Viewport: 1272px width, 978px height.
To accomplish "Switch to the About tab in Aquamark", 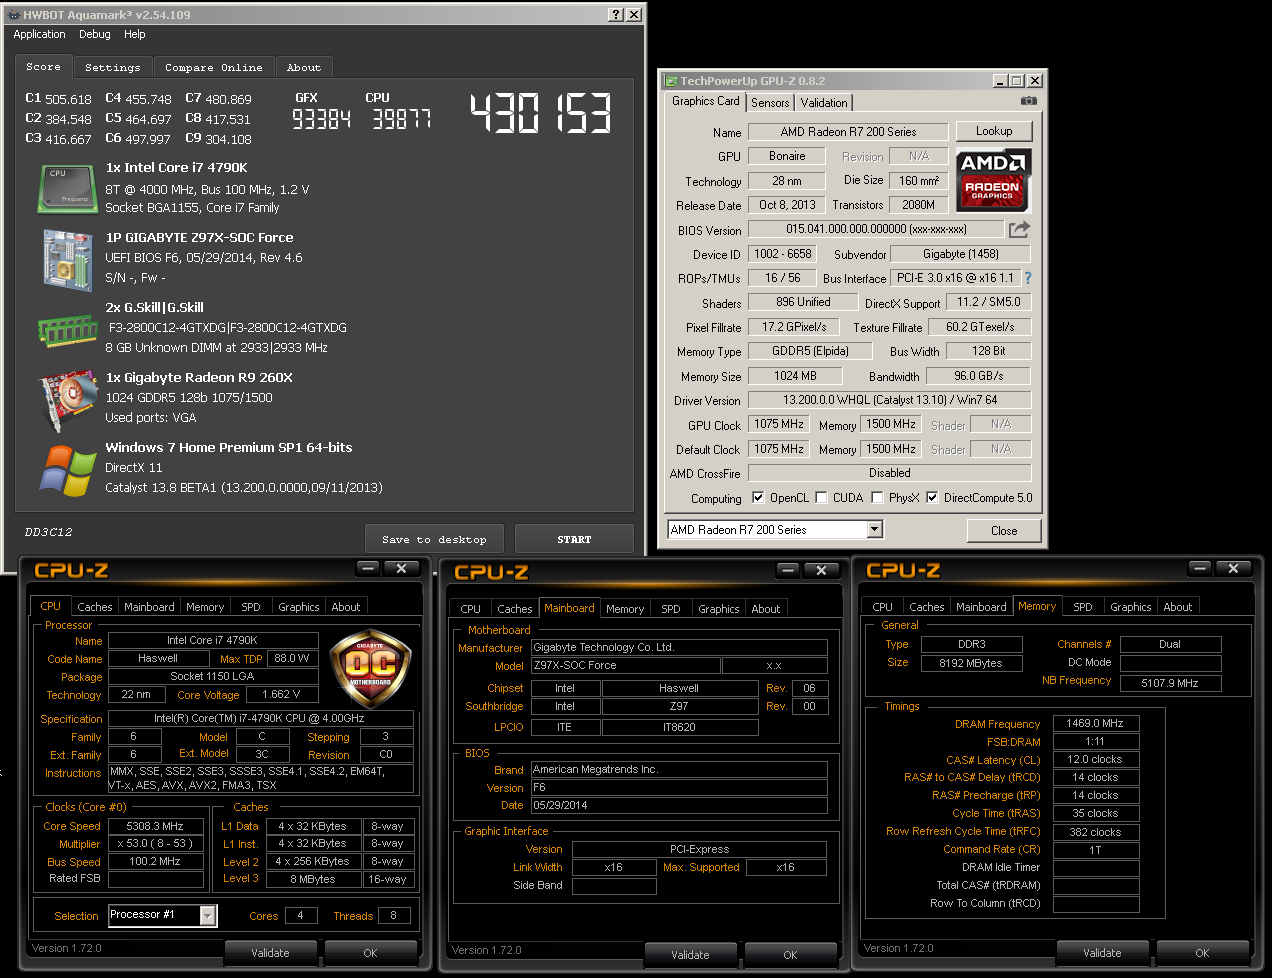I will [304, 67].
